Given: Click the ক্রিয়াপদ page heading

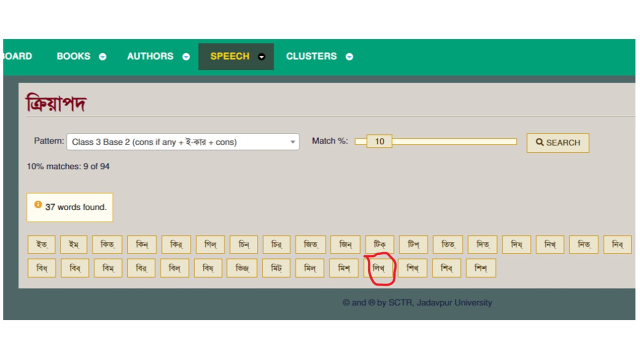Looking at the screenshot, I should [56, 103].
